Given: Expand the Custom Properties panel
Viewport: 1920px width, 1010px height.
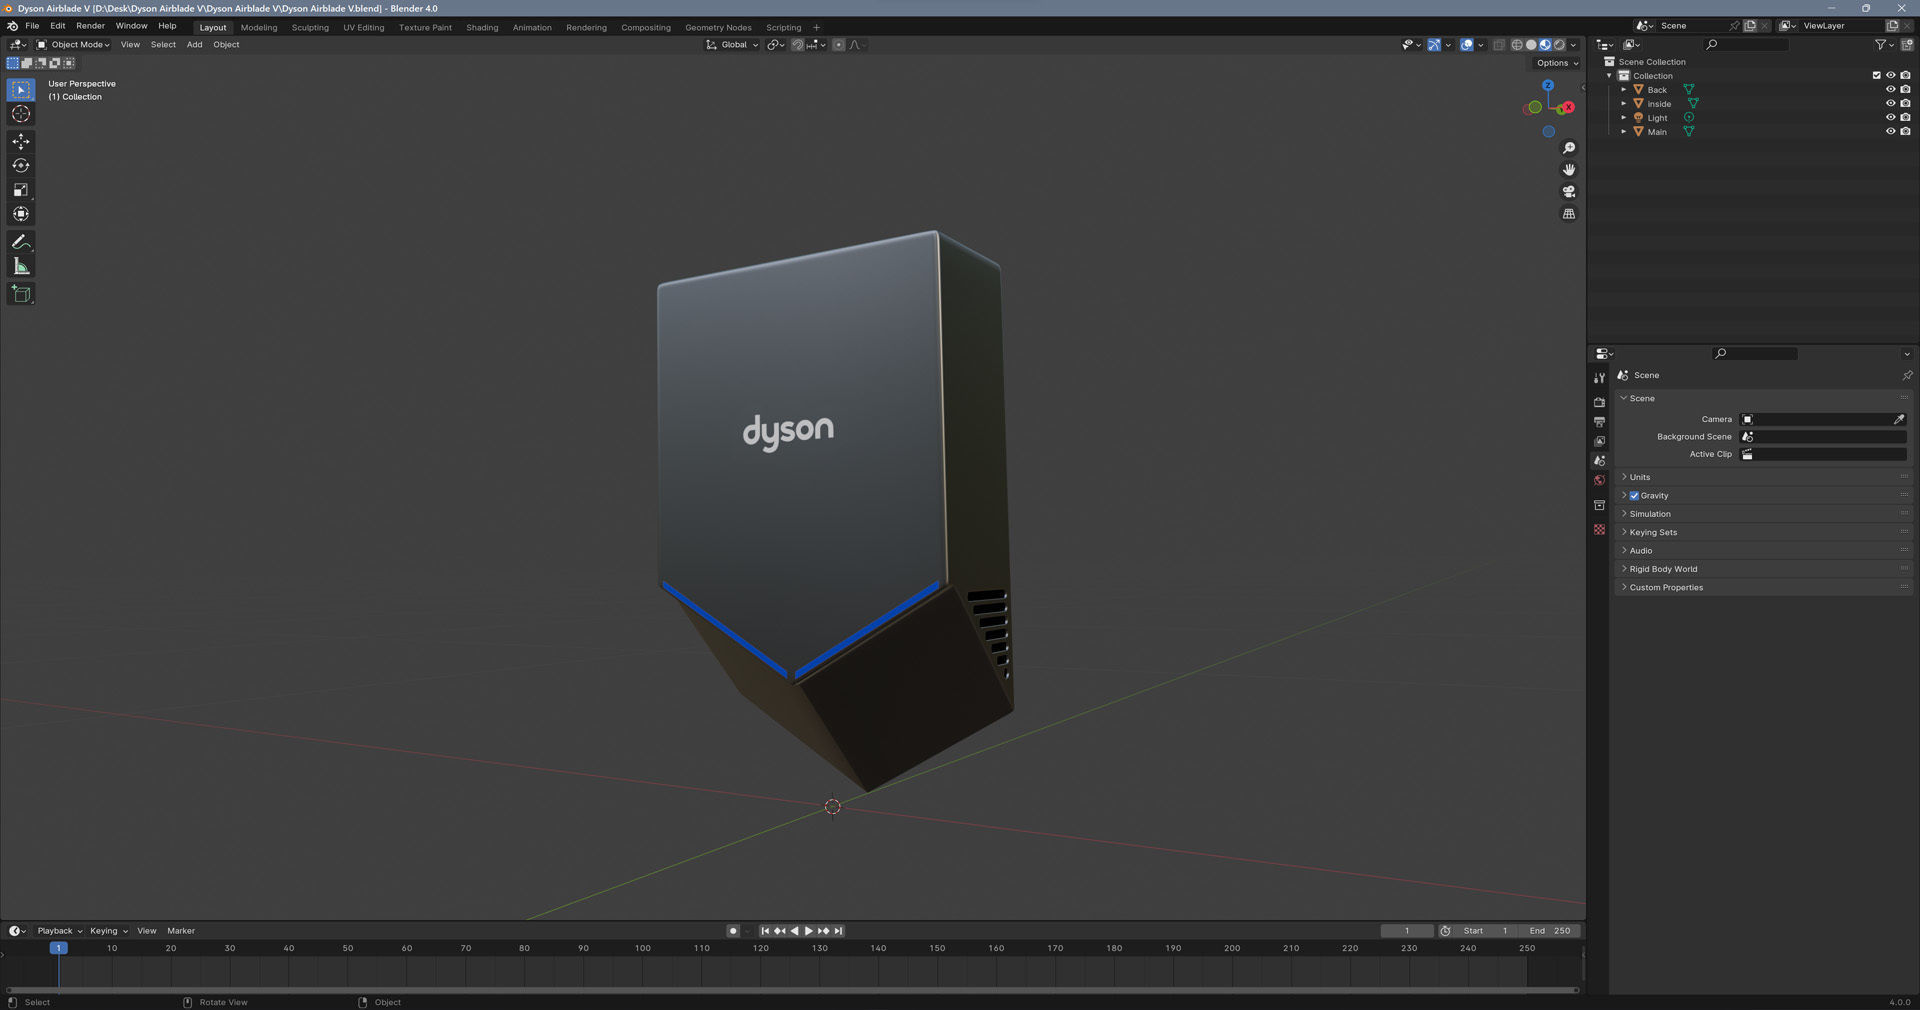Looking at the screenshot, I should (x=1765, y=588).
